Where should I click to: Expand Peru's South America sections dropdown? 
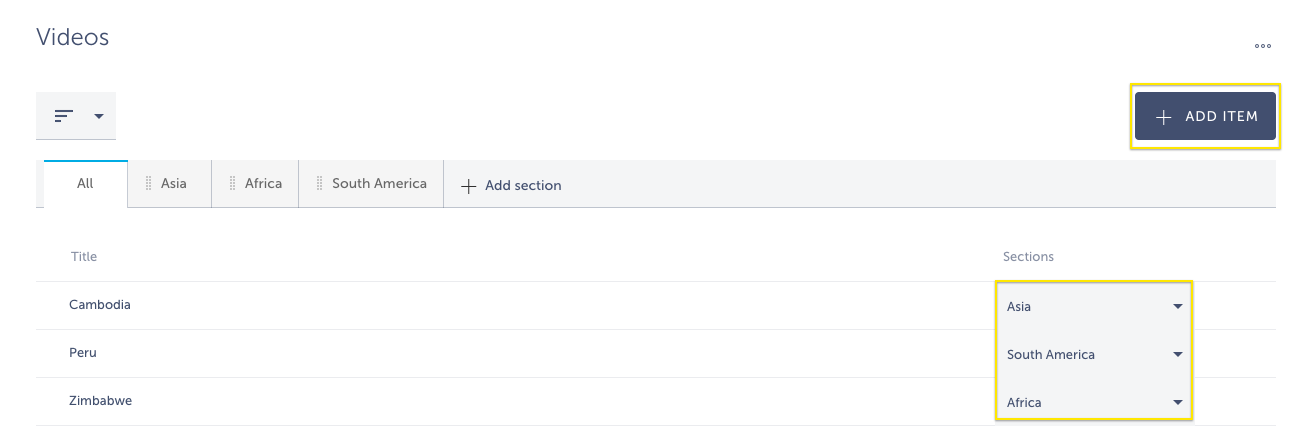pyautogui.click(x=1094, y=354)
